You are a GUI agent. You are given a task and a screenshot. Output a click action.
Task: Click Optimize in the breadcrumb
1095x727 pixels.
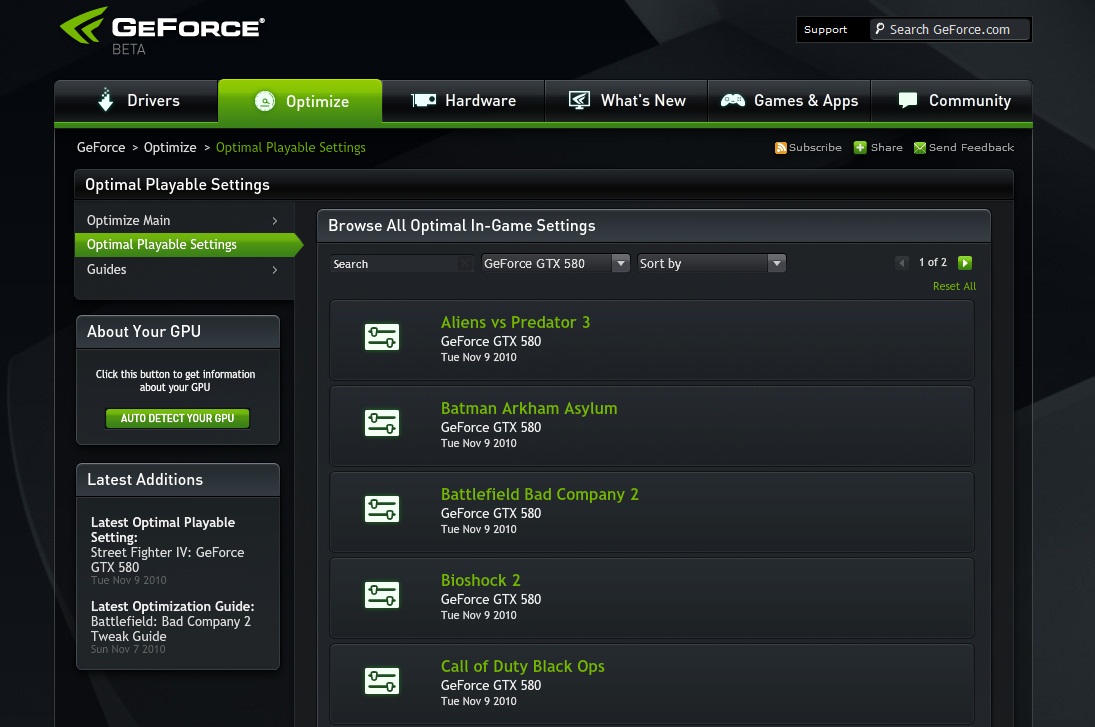pos(170,147)
